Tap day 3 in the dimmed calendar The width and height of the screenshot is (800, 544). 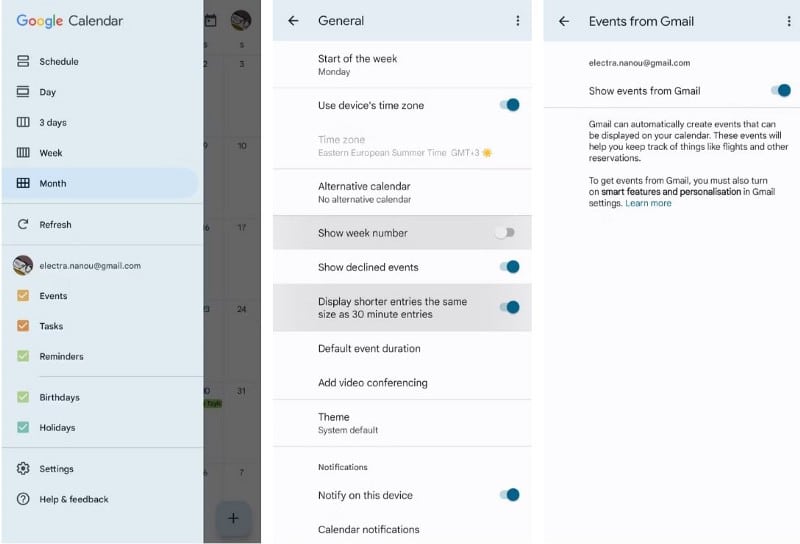point(241,64)
